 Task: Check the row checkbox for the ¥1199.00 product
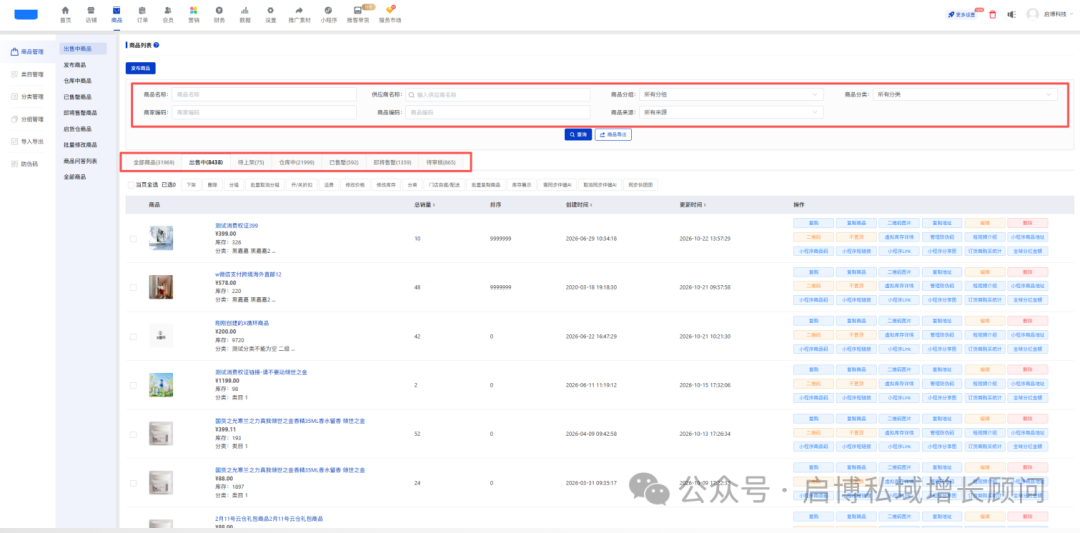[133, 385]
